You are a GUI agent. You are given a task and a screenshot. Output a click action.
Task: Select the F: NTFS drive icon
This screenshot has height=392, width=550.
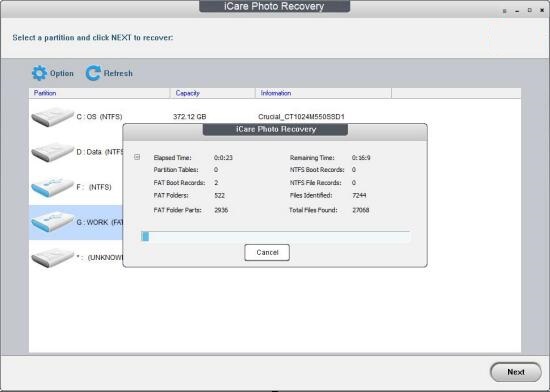(52, 187)
